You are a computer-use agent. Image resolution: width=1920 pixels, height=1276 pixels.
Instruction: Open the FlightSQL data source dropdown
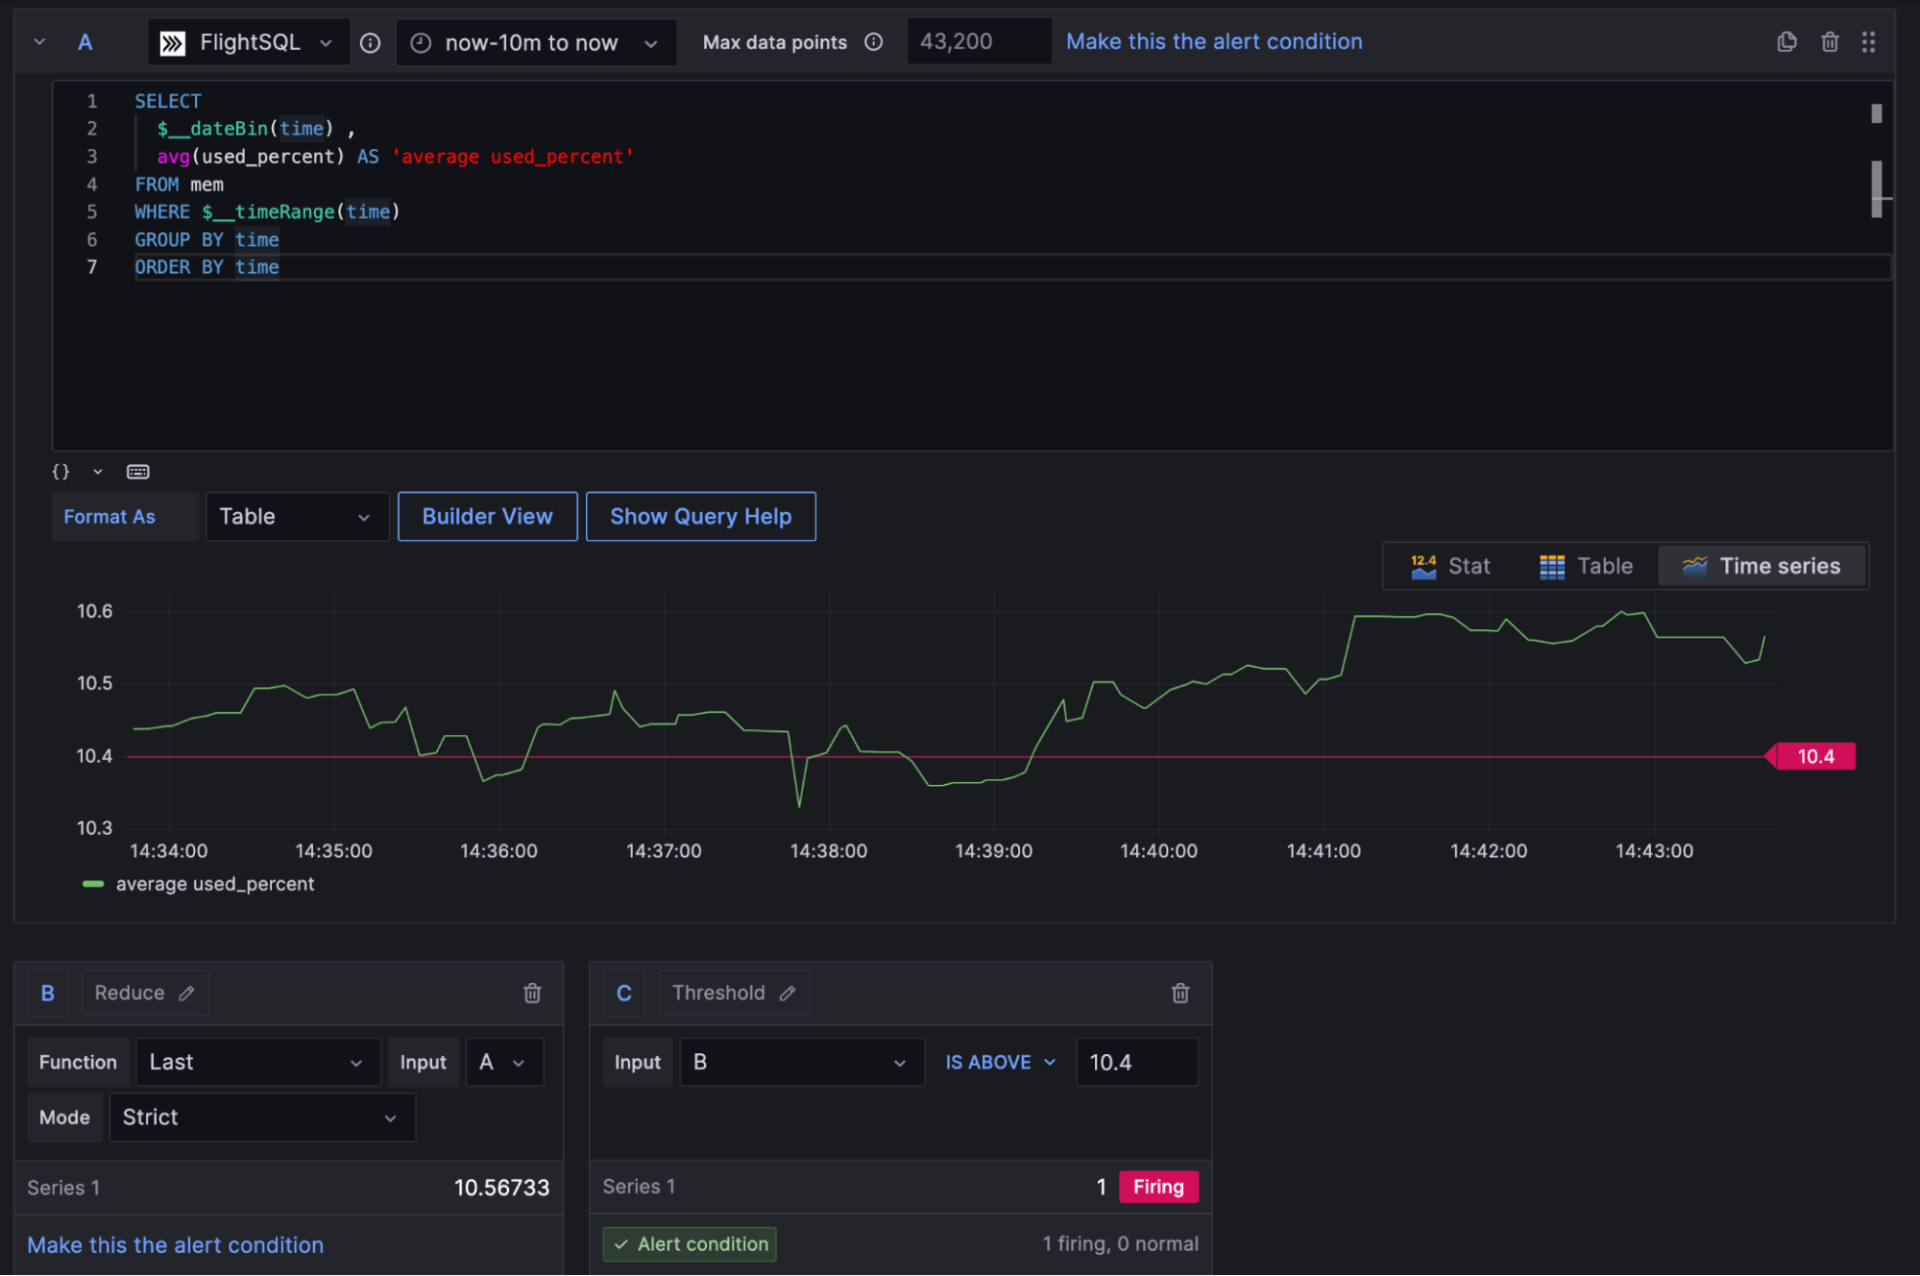point(249,43)
